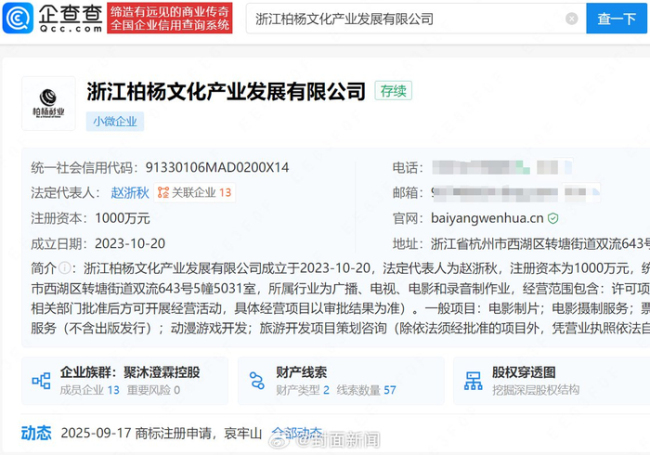
Task: Open the 全部动态 link
Action: 297,433
